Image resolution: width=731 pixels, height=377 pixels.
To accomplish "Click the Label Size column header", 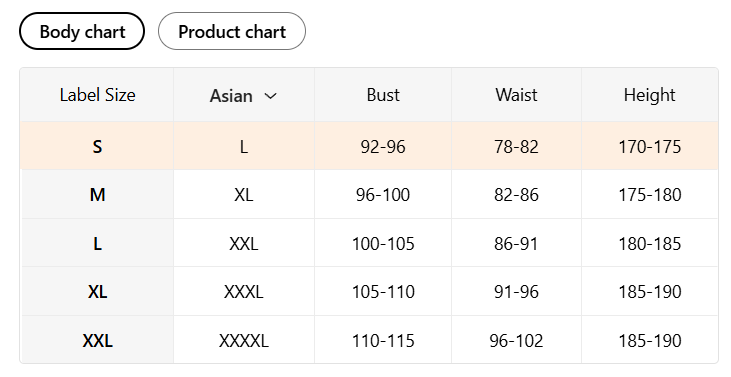I will point(97,95).
